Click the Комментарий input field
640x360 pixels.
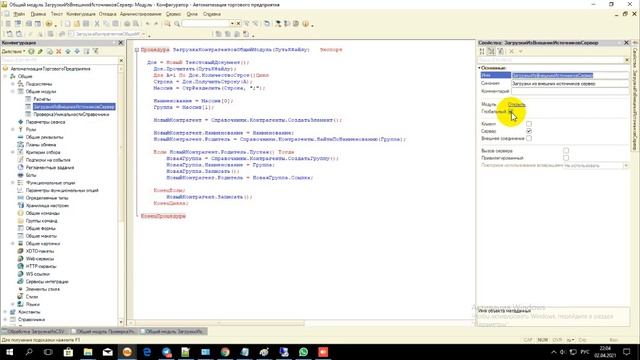tap(570, 91)
